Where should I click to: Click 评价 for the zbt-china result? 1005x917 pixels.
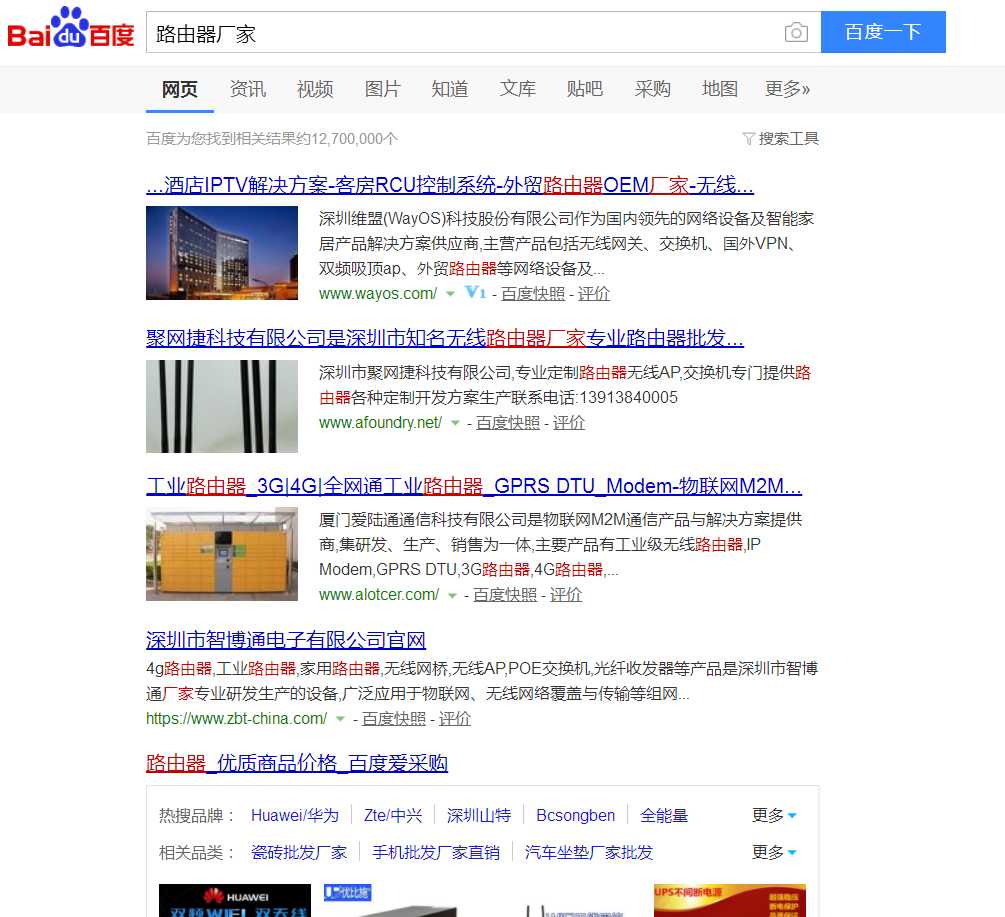455,719
